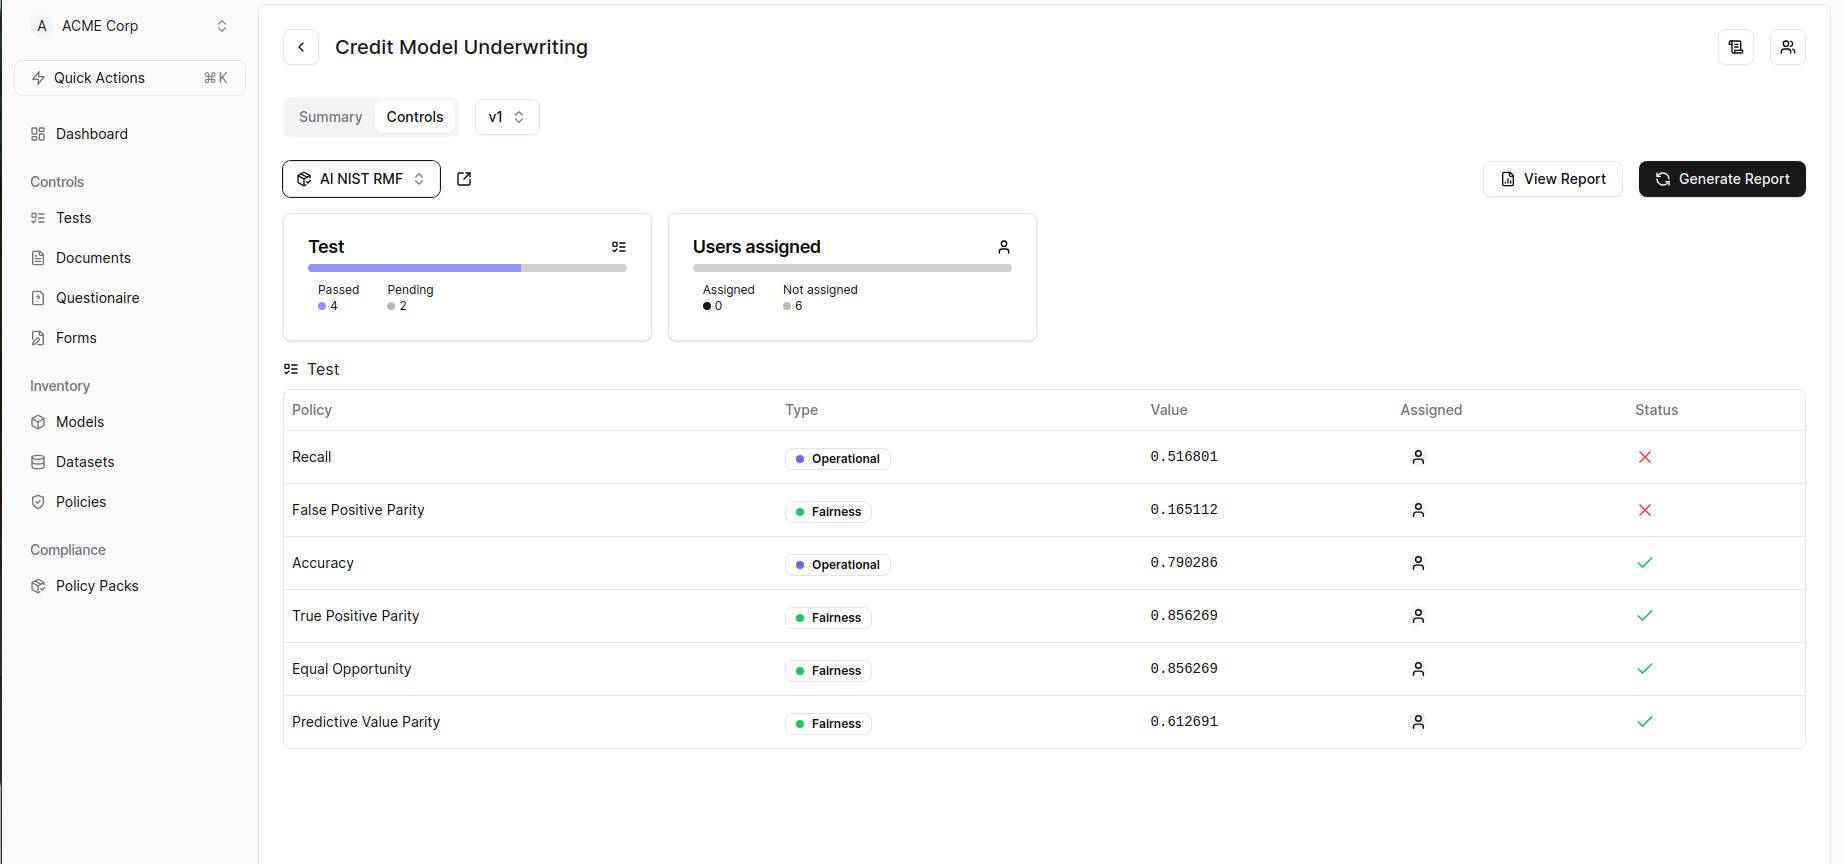Image resolution: width=1843 pixels, height=864 pixels.
Task: Assign a user to False Positive Parity row
Action: tap(1418, 510)
